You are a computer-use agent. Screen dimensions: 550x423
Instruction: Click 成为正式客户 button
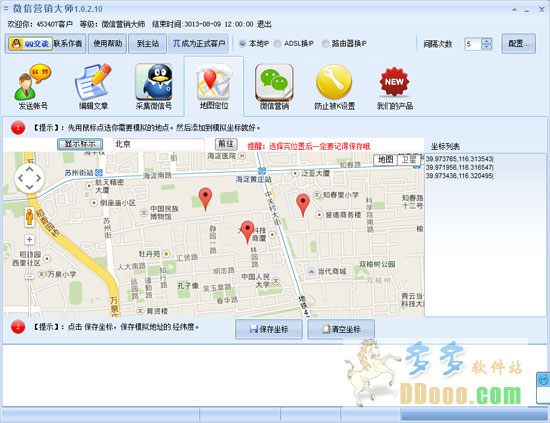point(199,44)
